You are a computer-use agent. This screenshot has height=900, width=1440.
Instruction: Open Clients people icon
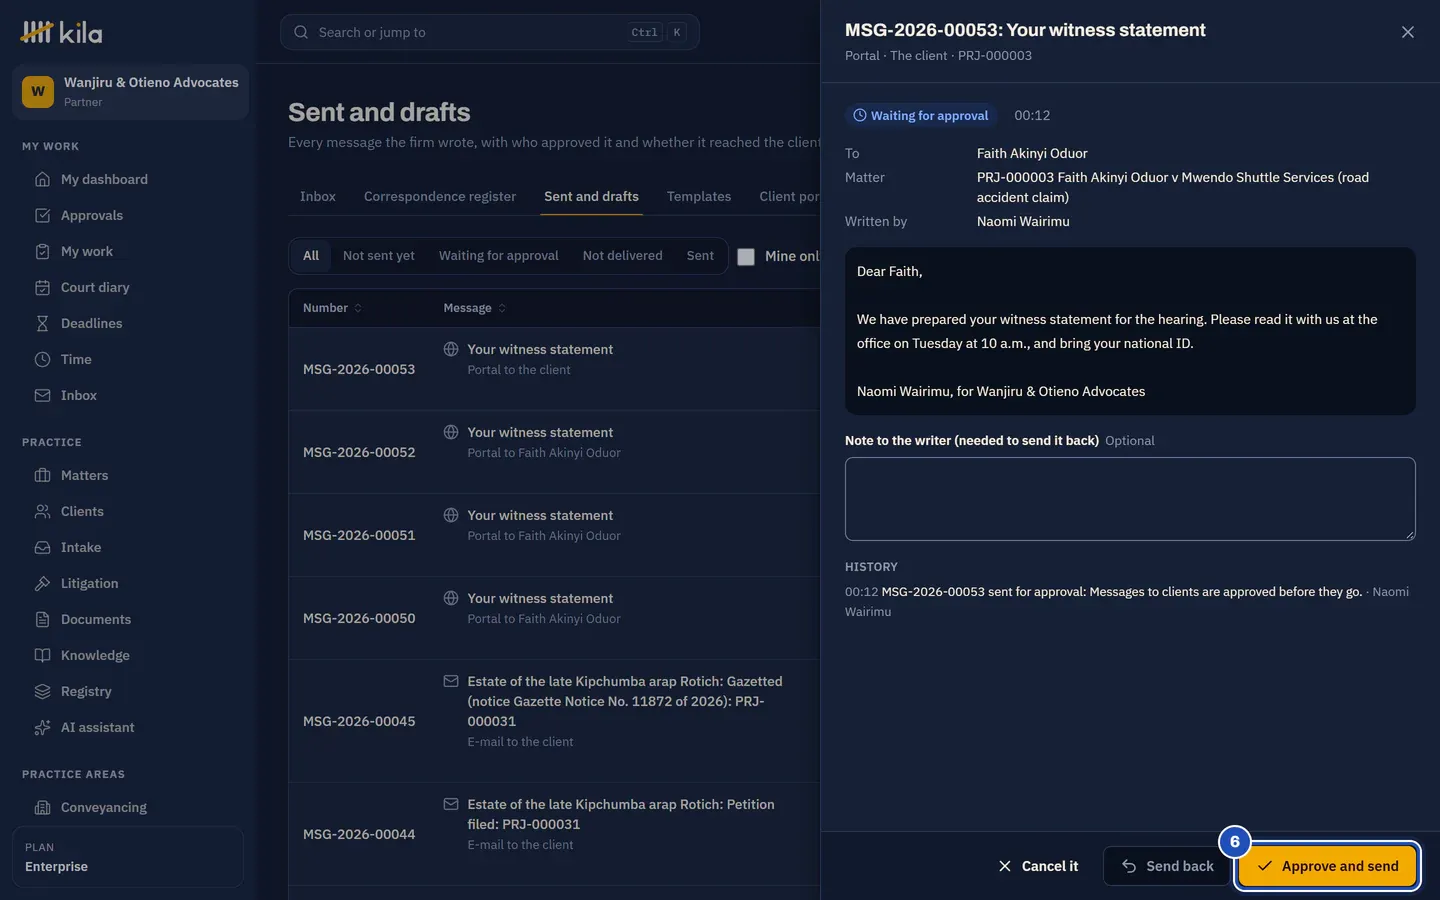[42, 511]
